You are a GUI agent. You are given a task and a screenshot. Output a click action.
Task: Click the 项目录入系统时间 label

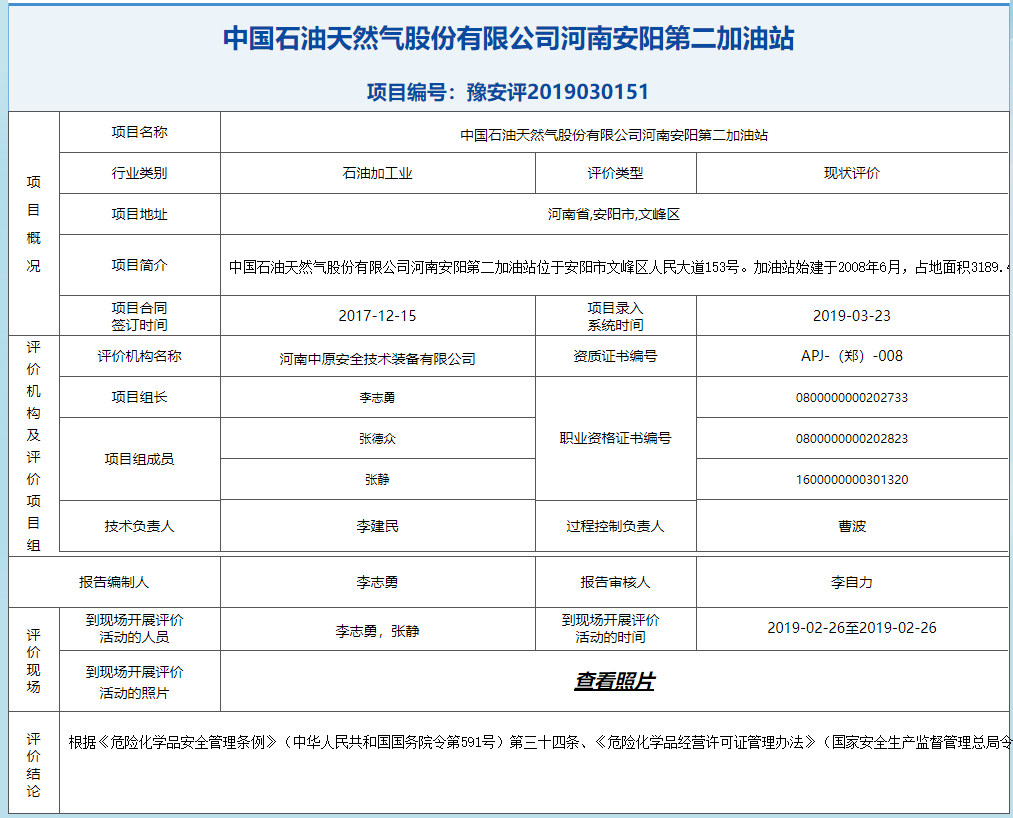[x=615, y=316]
